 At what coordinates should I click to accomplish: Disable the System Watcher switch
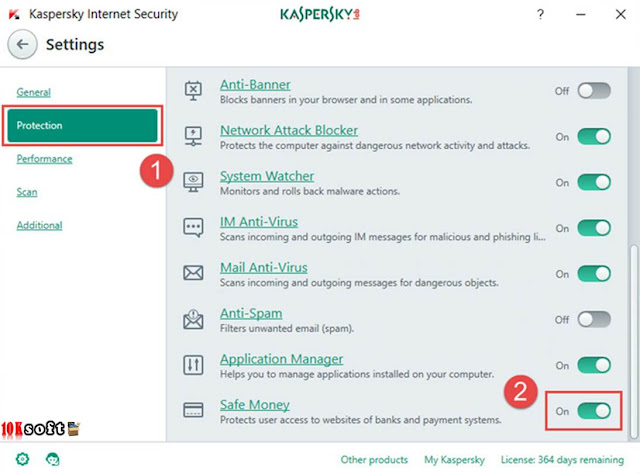point(594,182)
